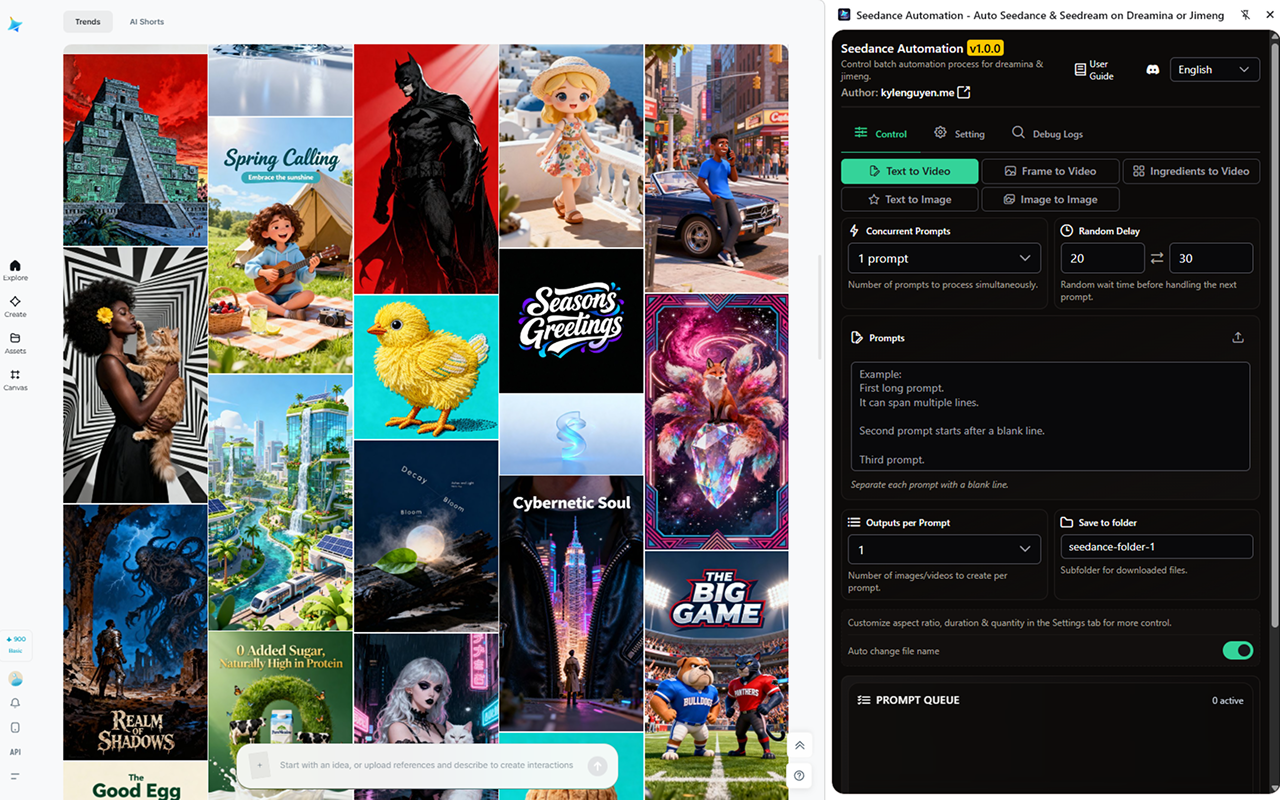The image size is (1280, 800).
Task: Open the Seasons Greetings thumbnail
Action: tap(571, 320)
